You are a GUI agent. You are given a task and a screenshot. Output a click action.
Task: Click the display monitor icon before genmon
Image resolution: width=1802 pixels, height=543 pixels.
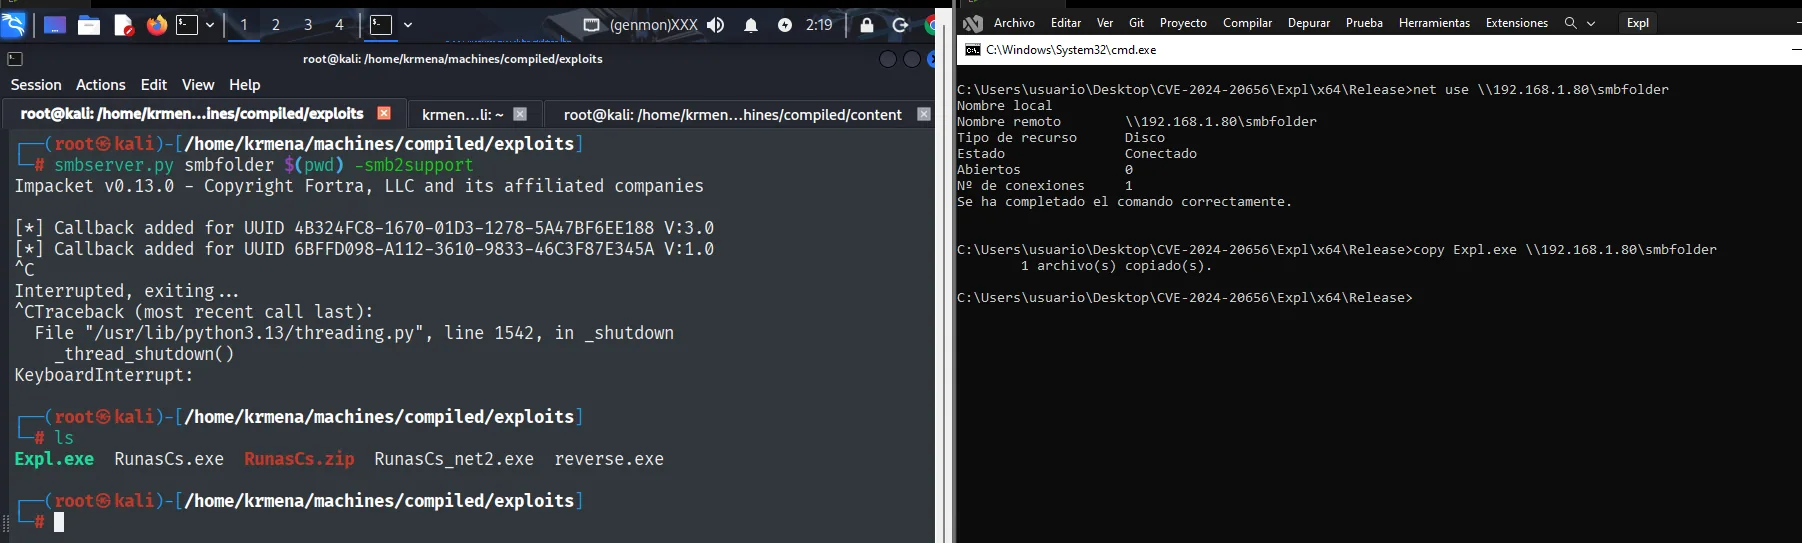tap(591, 25)
